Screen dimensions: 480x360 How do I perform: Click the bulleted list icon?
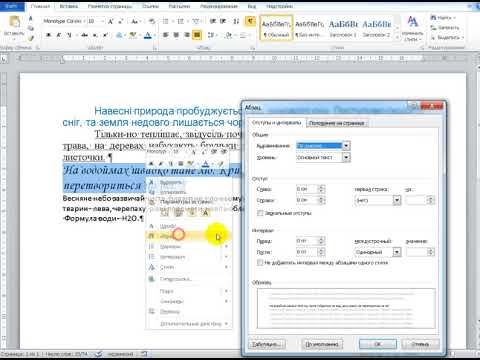[x=166, y=21]
